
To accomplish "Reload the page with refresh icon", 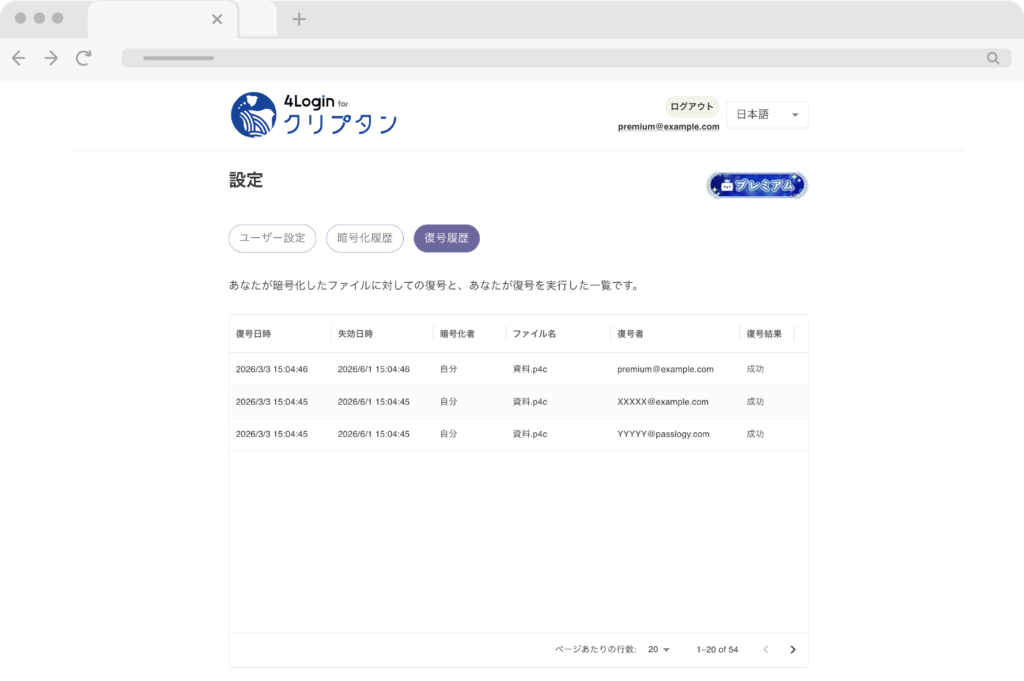I will coord(84,58).
